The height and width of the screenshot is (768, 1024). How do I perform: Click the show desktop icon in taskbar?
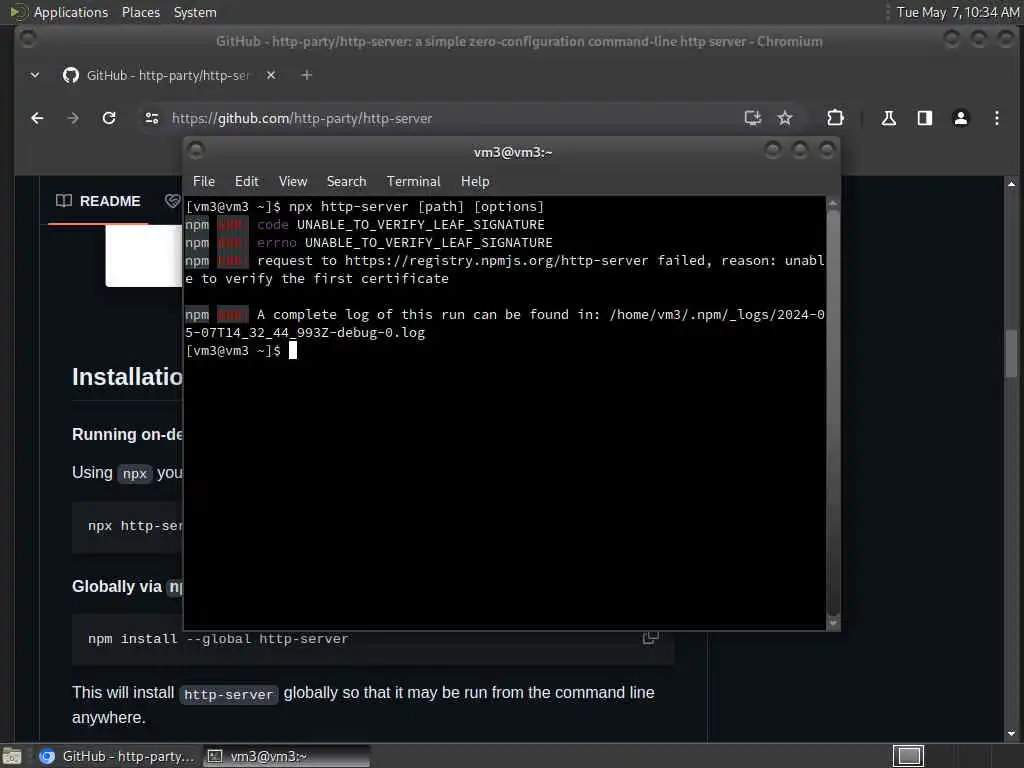[x=12, y=756]
